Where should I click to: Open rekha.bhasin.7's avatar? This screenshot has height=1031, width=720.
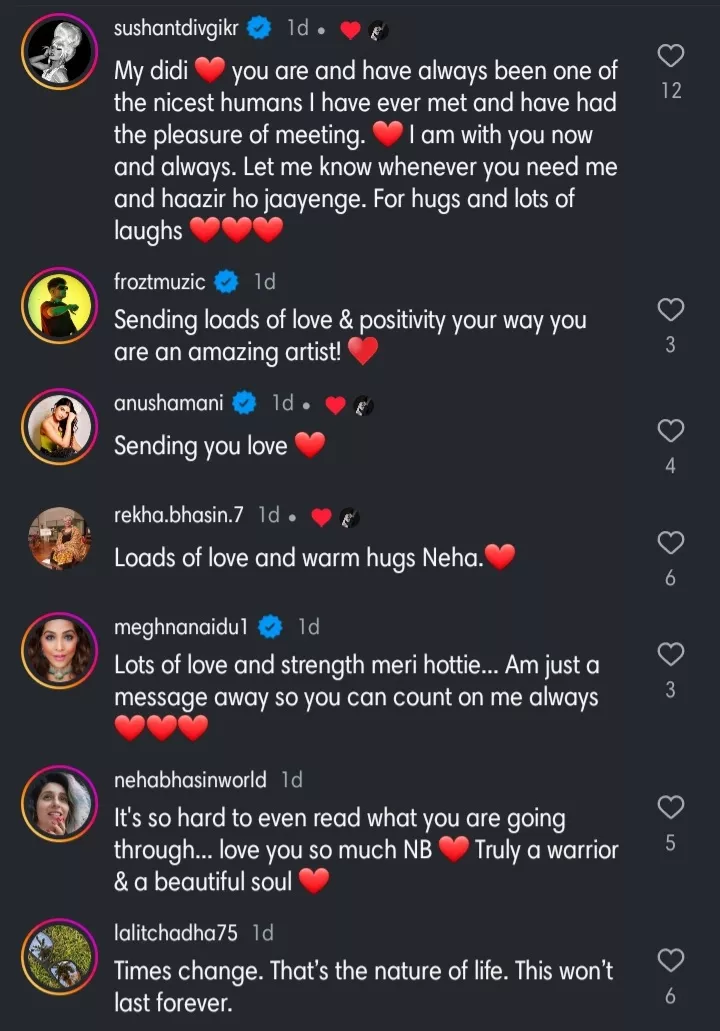click(59, 538)
